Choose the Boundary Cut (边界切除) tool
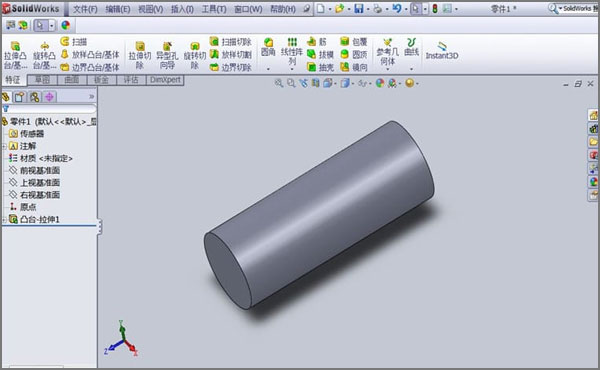This screenshot has width=600, height=370. tap(230, 67)
